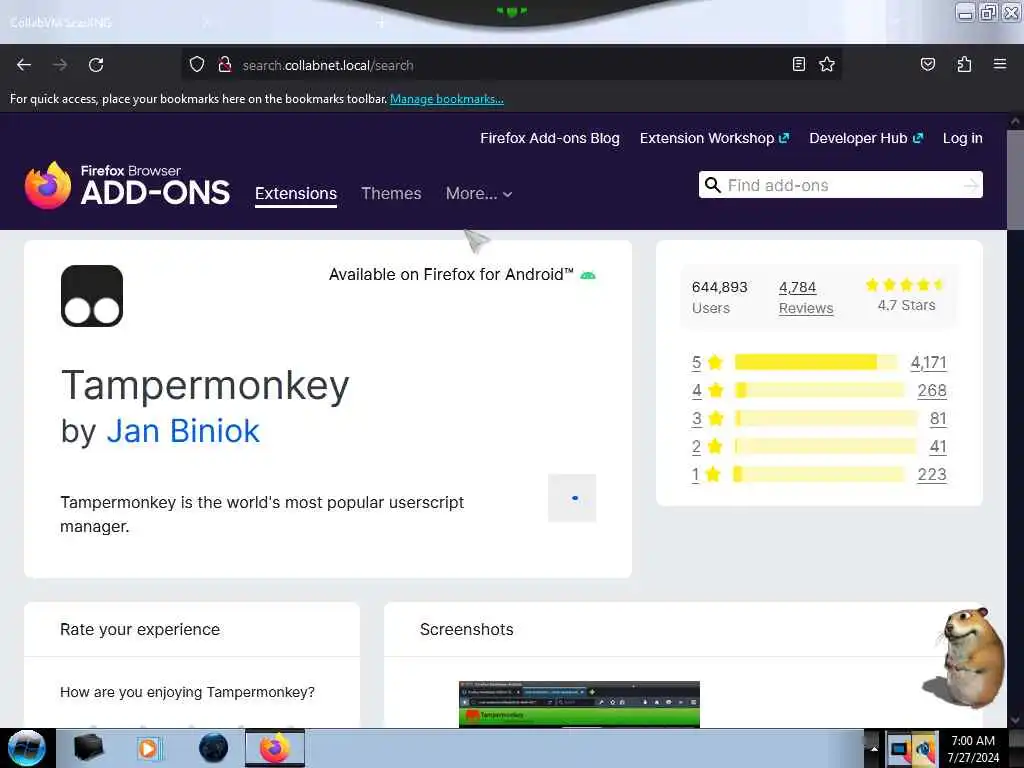This screenshot has width=1024, height=768.
Task: Click Log in
Action: (x=963, y=138)
